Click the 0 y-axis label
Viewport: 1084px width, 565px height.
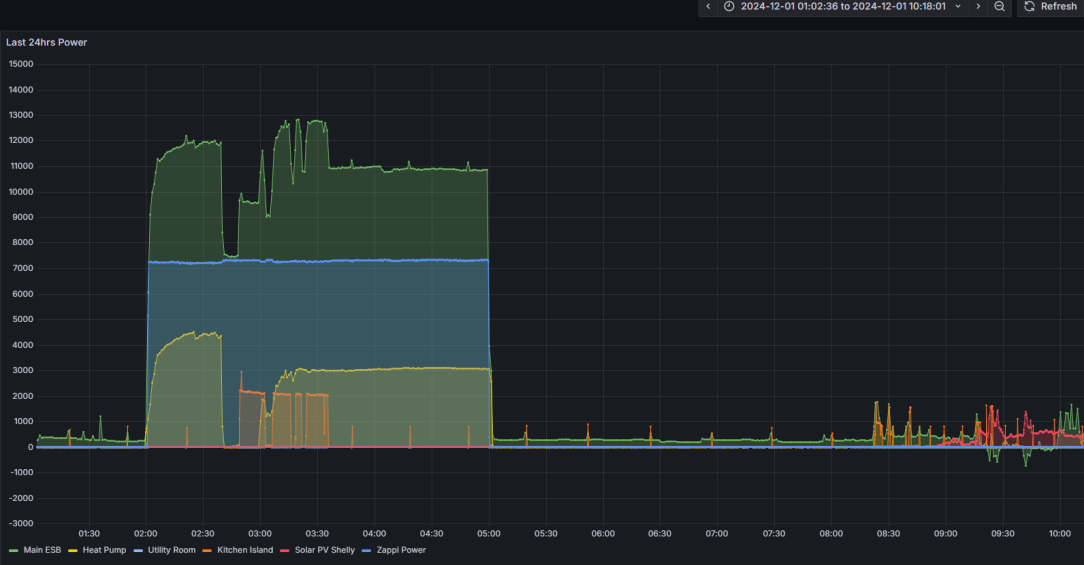(x=30, y=447)
